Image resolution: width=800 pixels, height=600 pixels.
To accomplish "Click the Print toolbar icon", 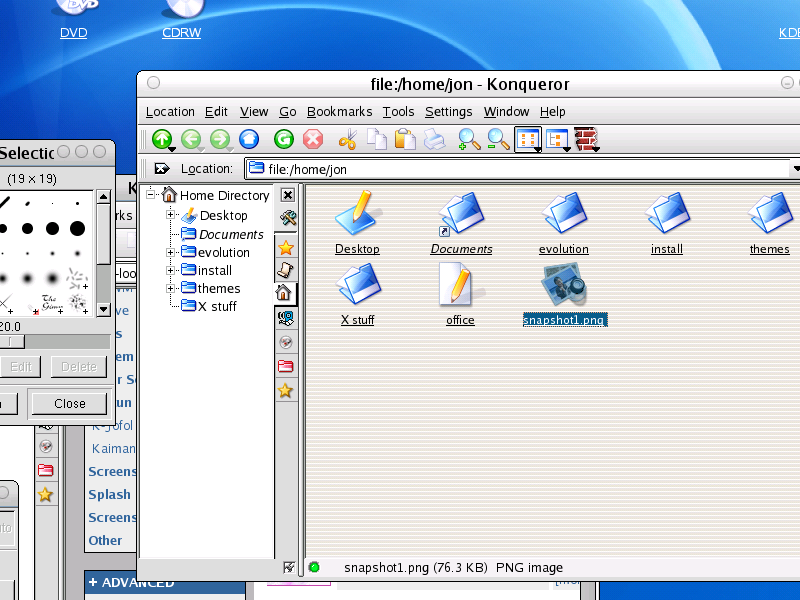I will tap(434, 139).
